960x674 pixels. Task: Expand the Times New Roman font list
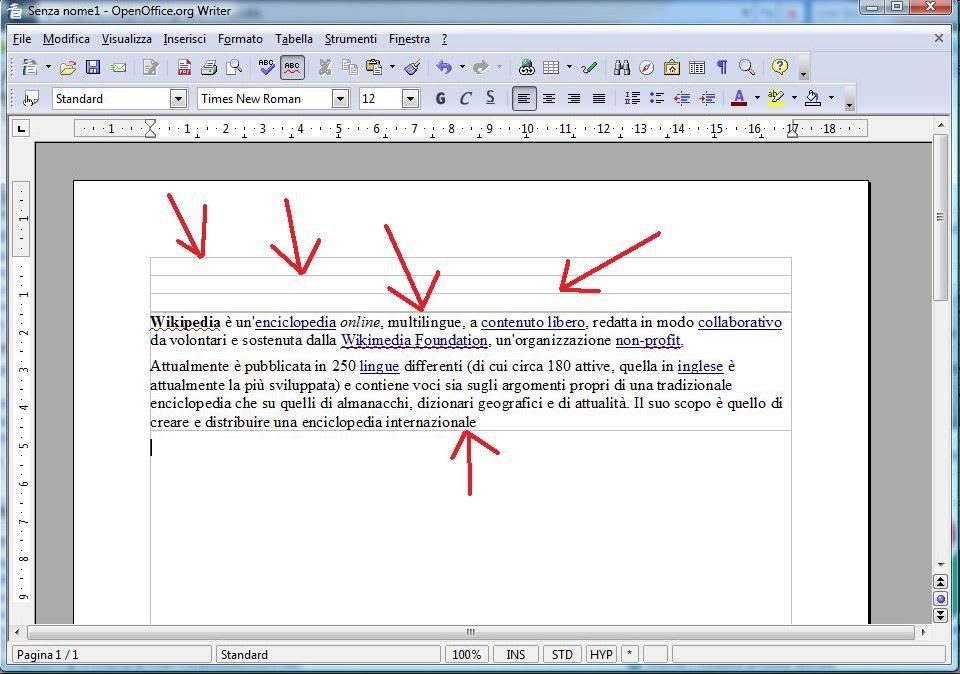pos(340,98)
